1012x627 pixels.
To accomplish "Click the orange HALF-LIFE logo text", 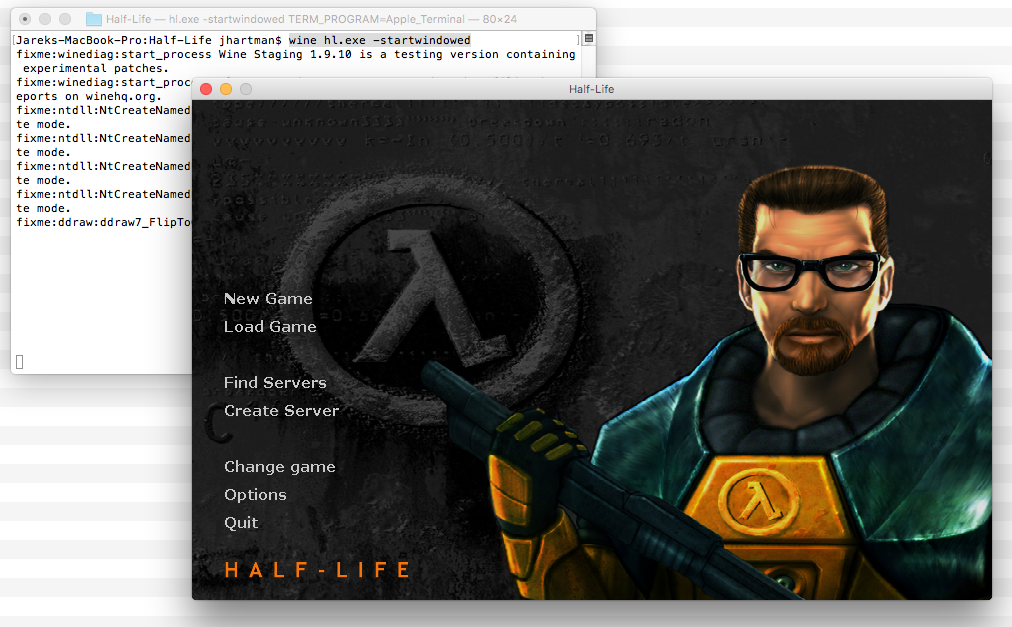I will (x=317, y=570).
